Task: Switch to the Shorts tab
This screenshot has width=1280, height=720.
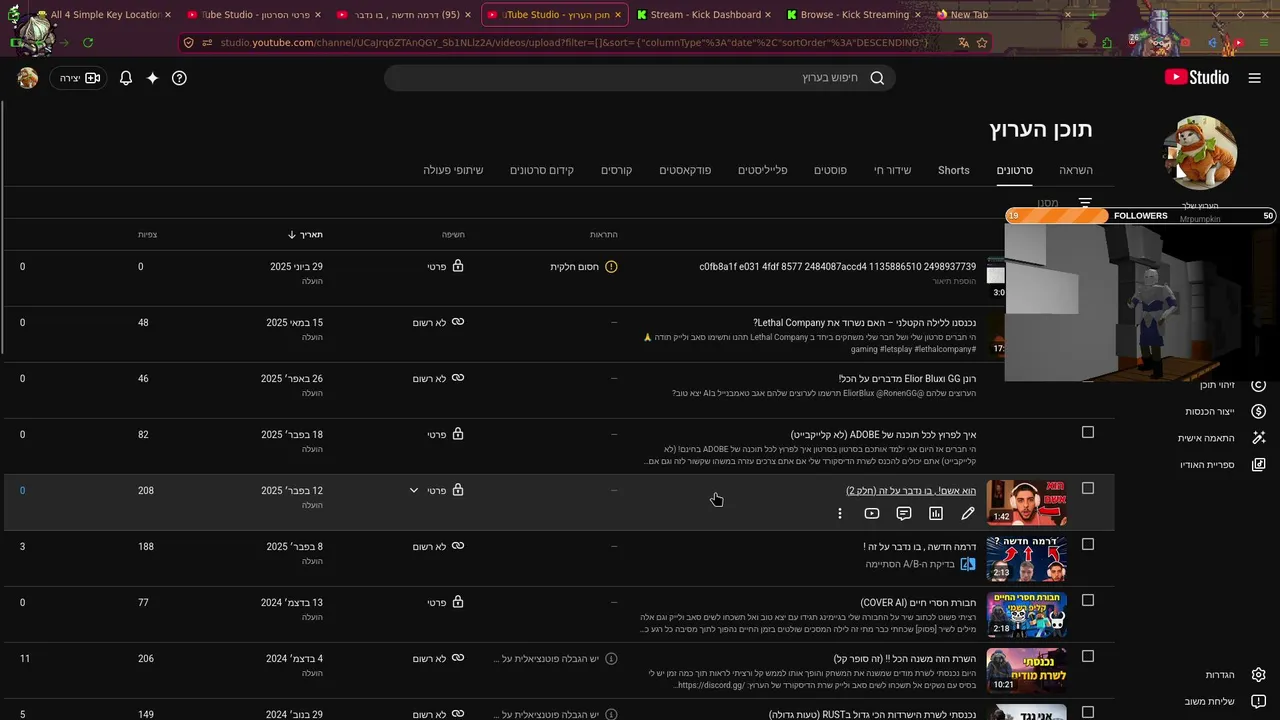Action: click(954, 170)
